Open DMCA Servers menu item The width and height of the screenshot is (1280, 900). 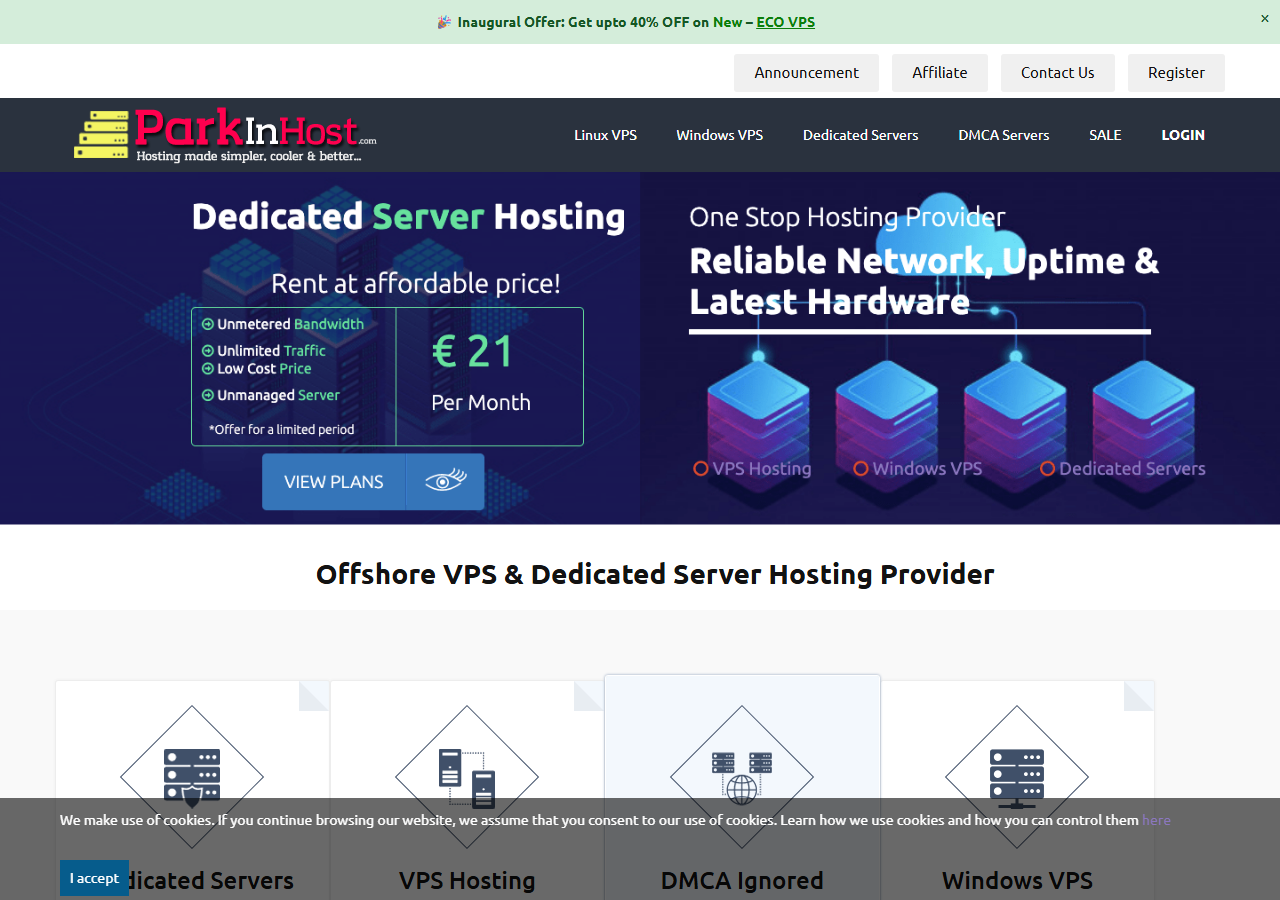click(1004, 135)
